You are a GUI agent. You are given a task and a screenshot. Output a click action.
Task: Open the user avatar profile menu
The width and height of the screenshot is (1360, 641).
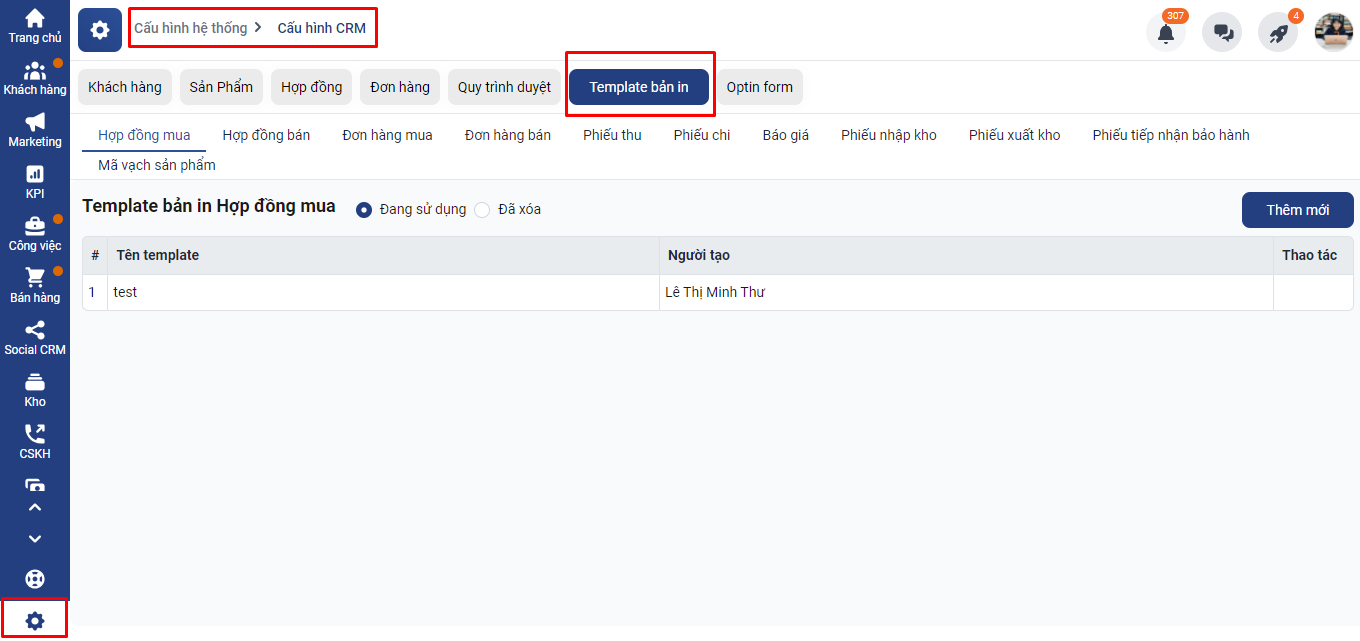tap(1333, 32)
